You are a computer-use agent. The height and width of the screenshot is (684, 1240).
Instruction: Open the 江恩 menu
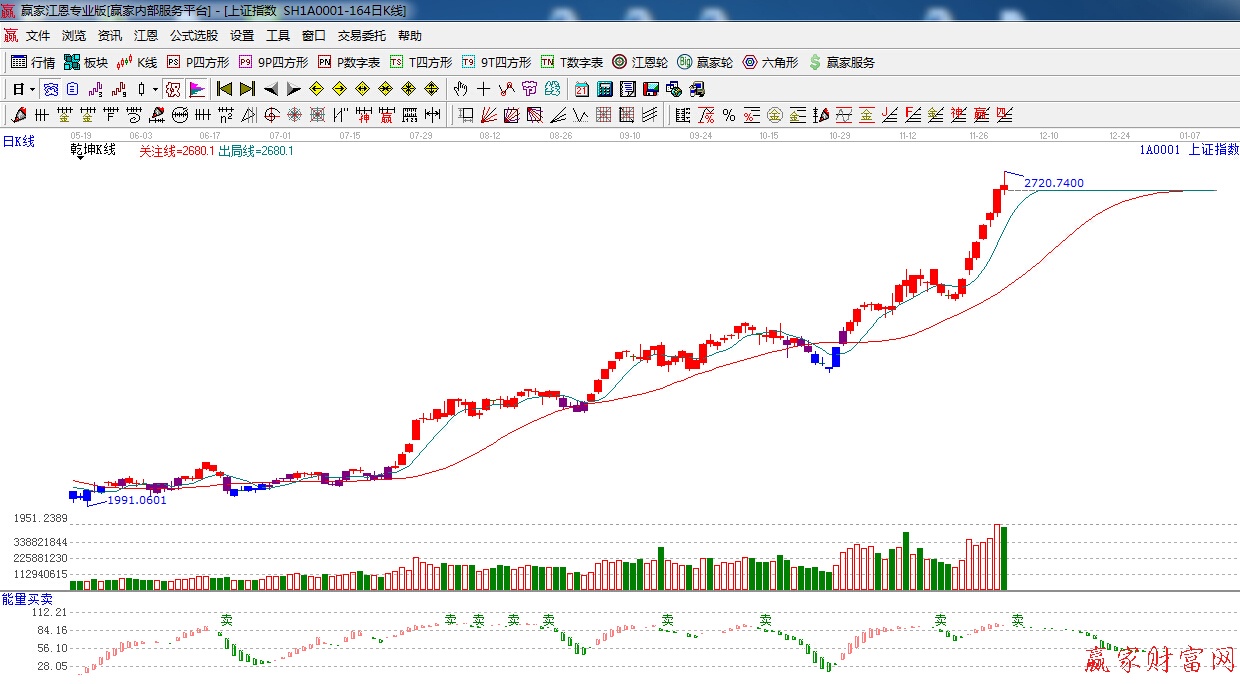pyautogui.click(x=146, y=36)
